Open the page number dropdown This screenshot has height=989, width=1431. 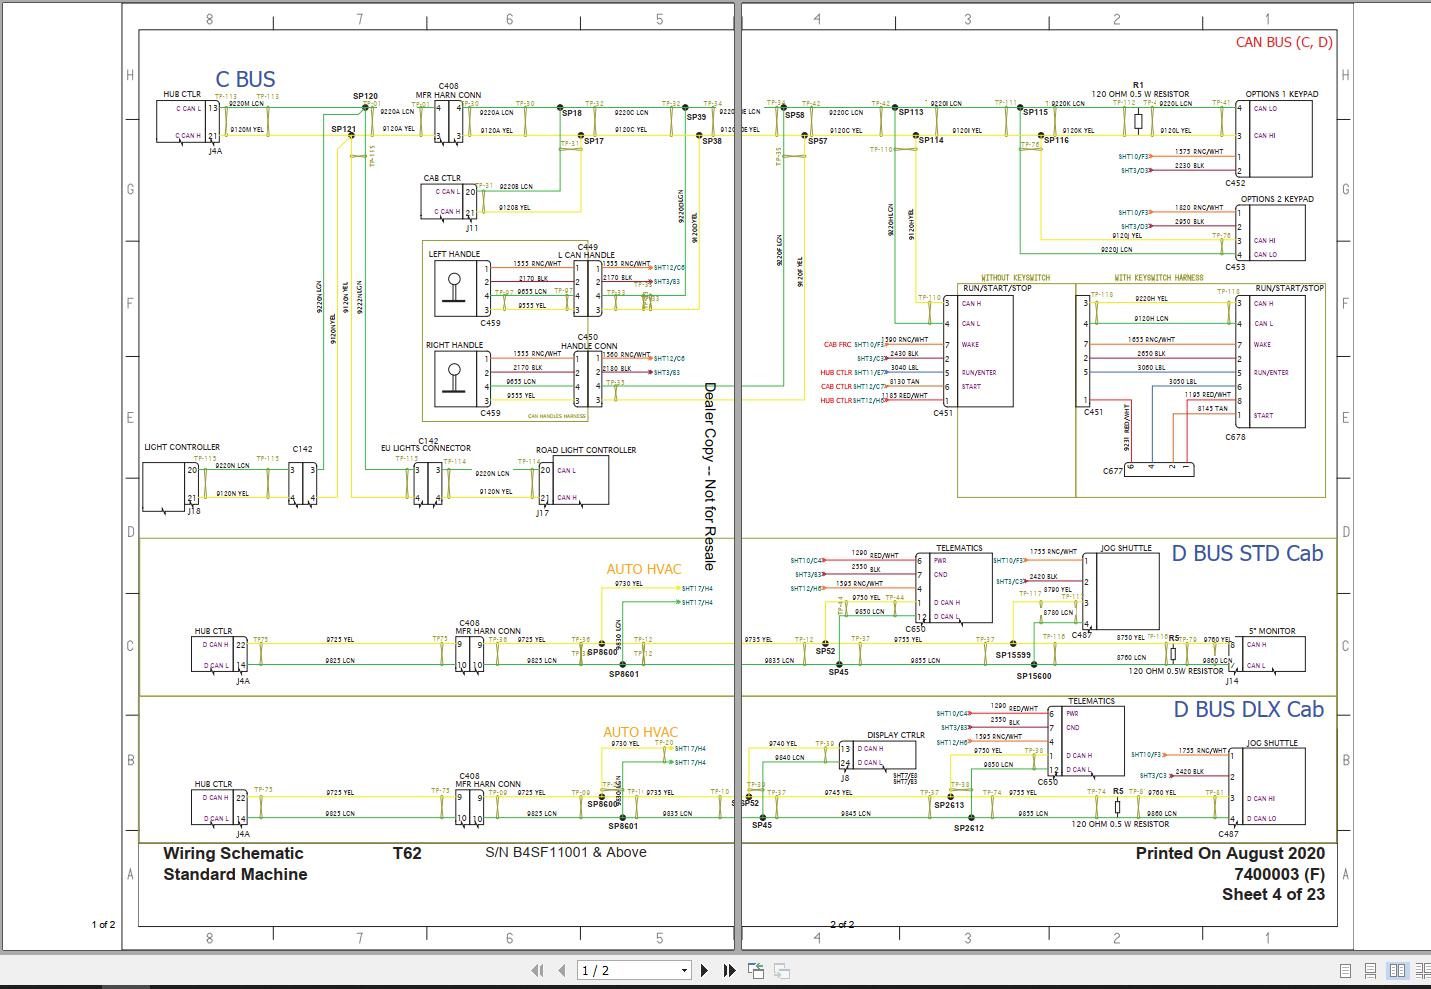coord(683,970)
